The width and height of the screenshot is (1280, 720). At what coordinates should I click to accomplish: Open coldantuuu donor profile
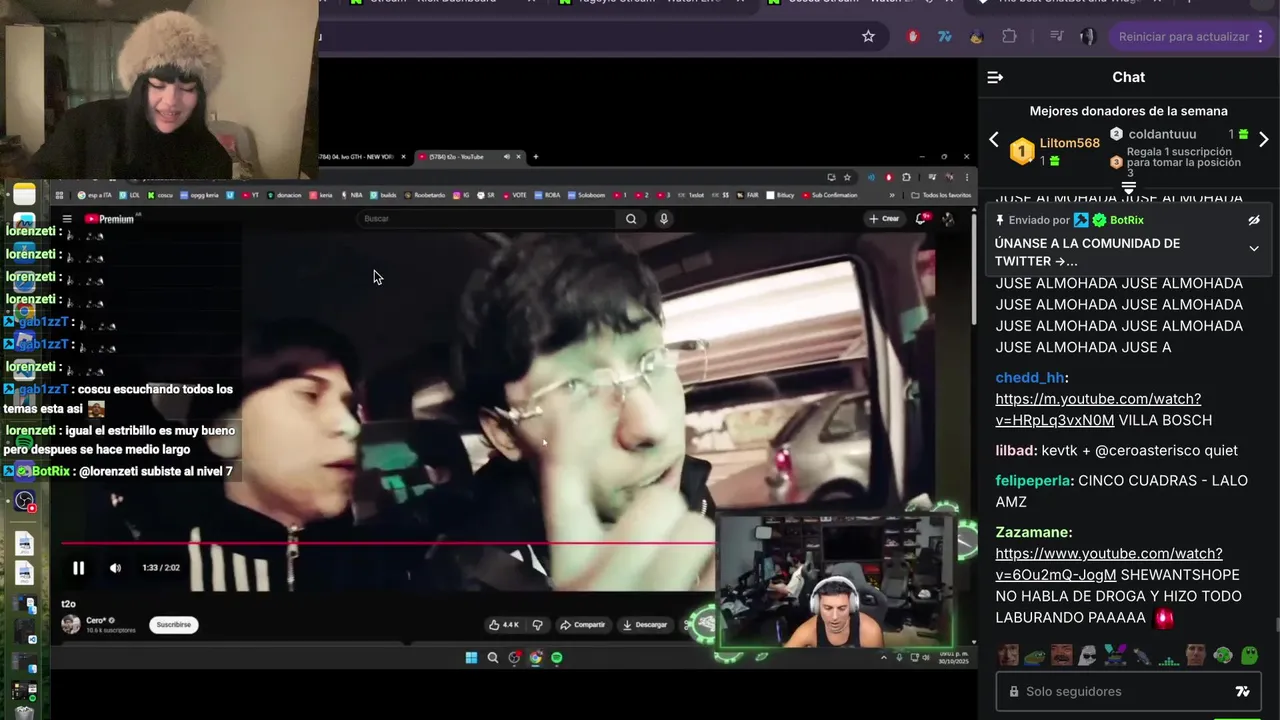pos(1162,134)
